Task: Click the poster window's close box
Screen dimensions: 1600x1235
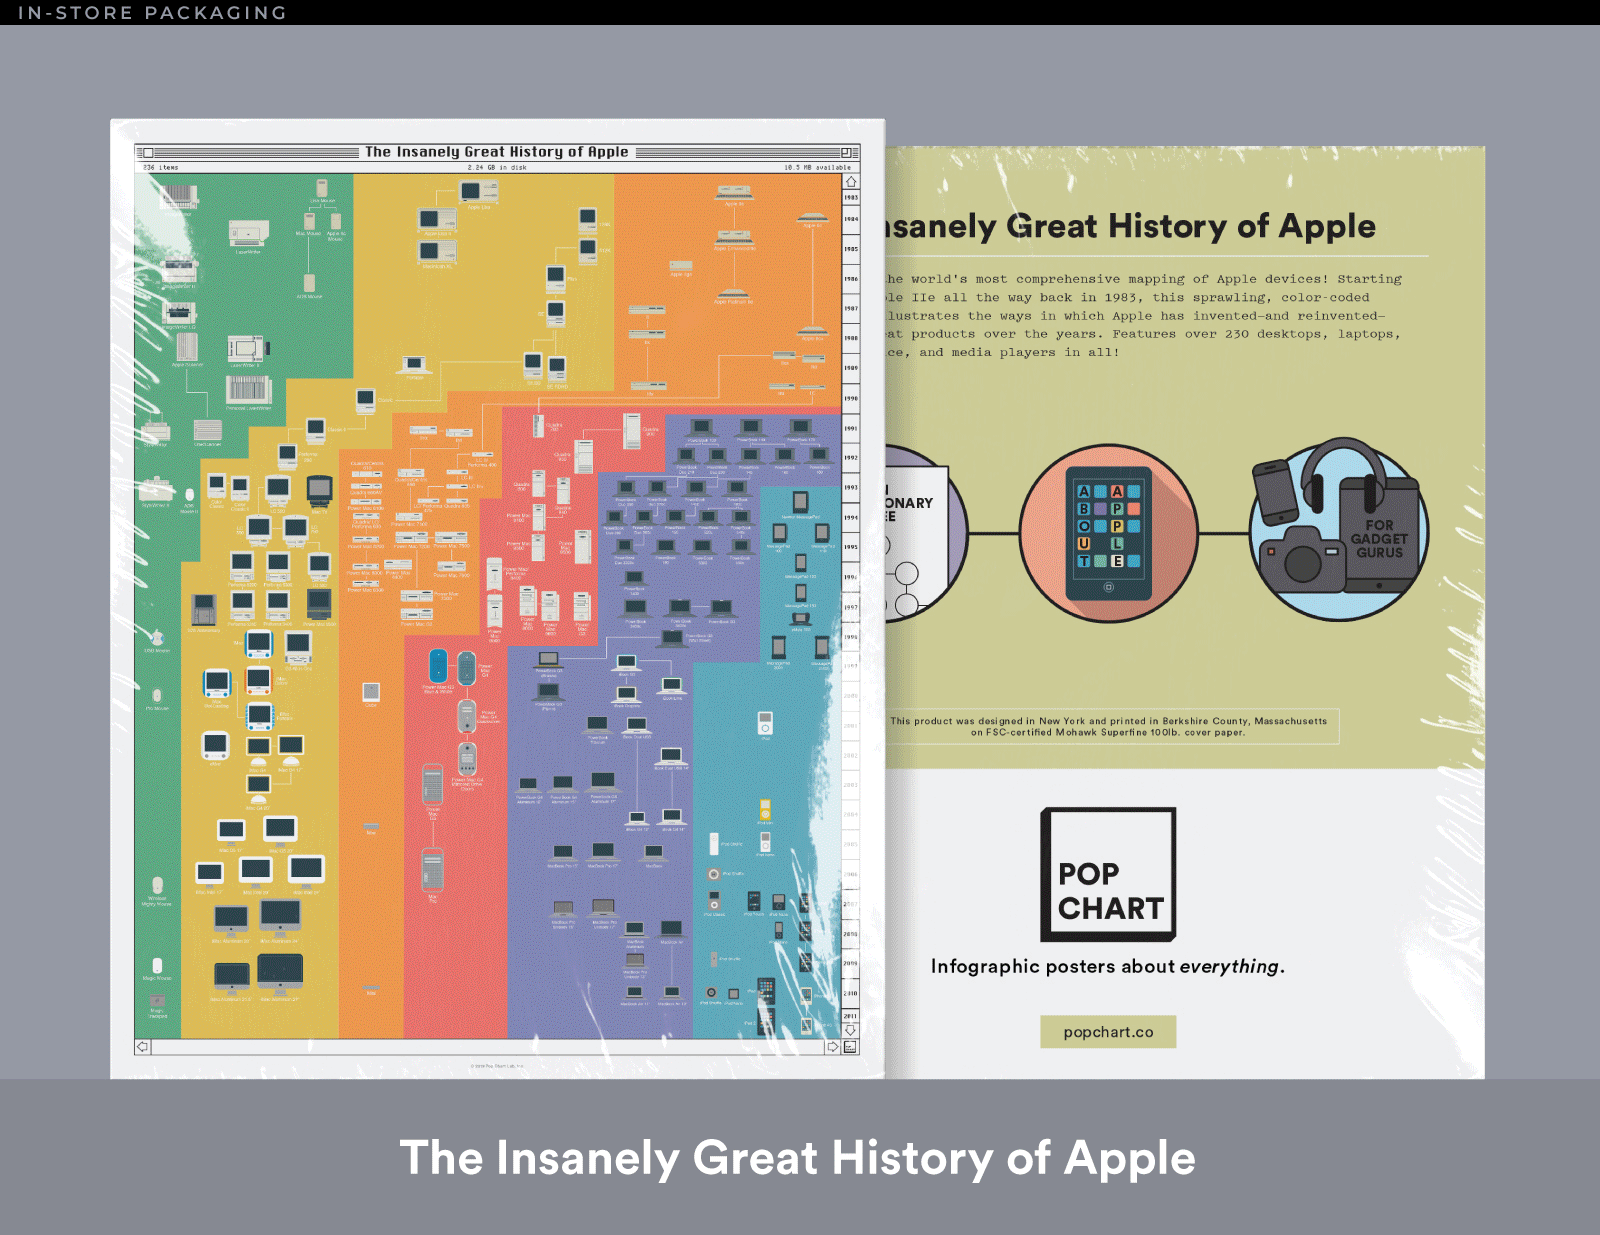Action: tap(148, 153)
